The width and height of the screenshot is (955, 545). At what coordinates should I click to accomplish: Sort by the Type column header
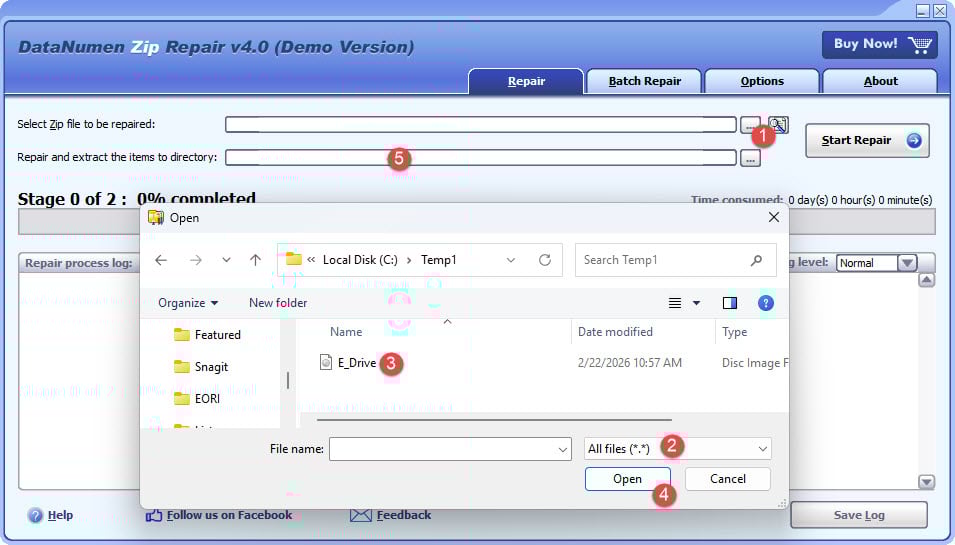click(735, 332)
